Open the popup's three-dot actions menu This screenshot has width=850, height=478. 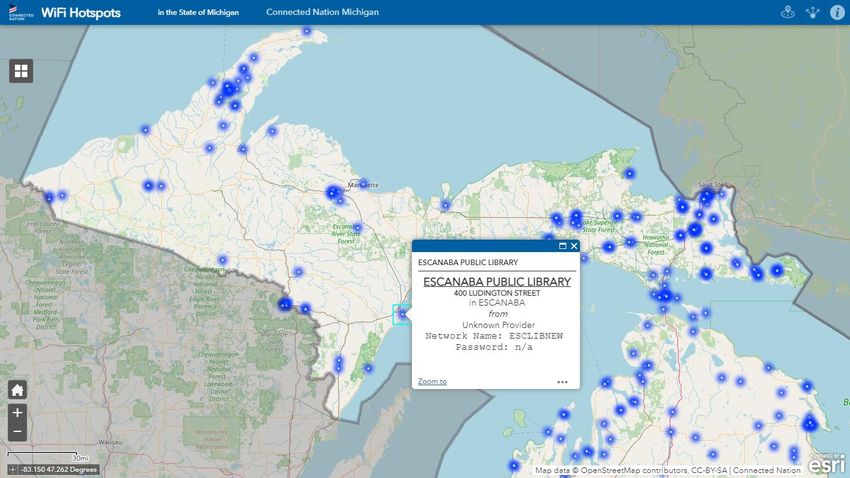tap(563, 381)
